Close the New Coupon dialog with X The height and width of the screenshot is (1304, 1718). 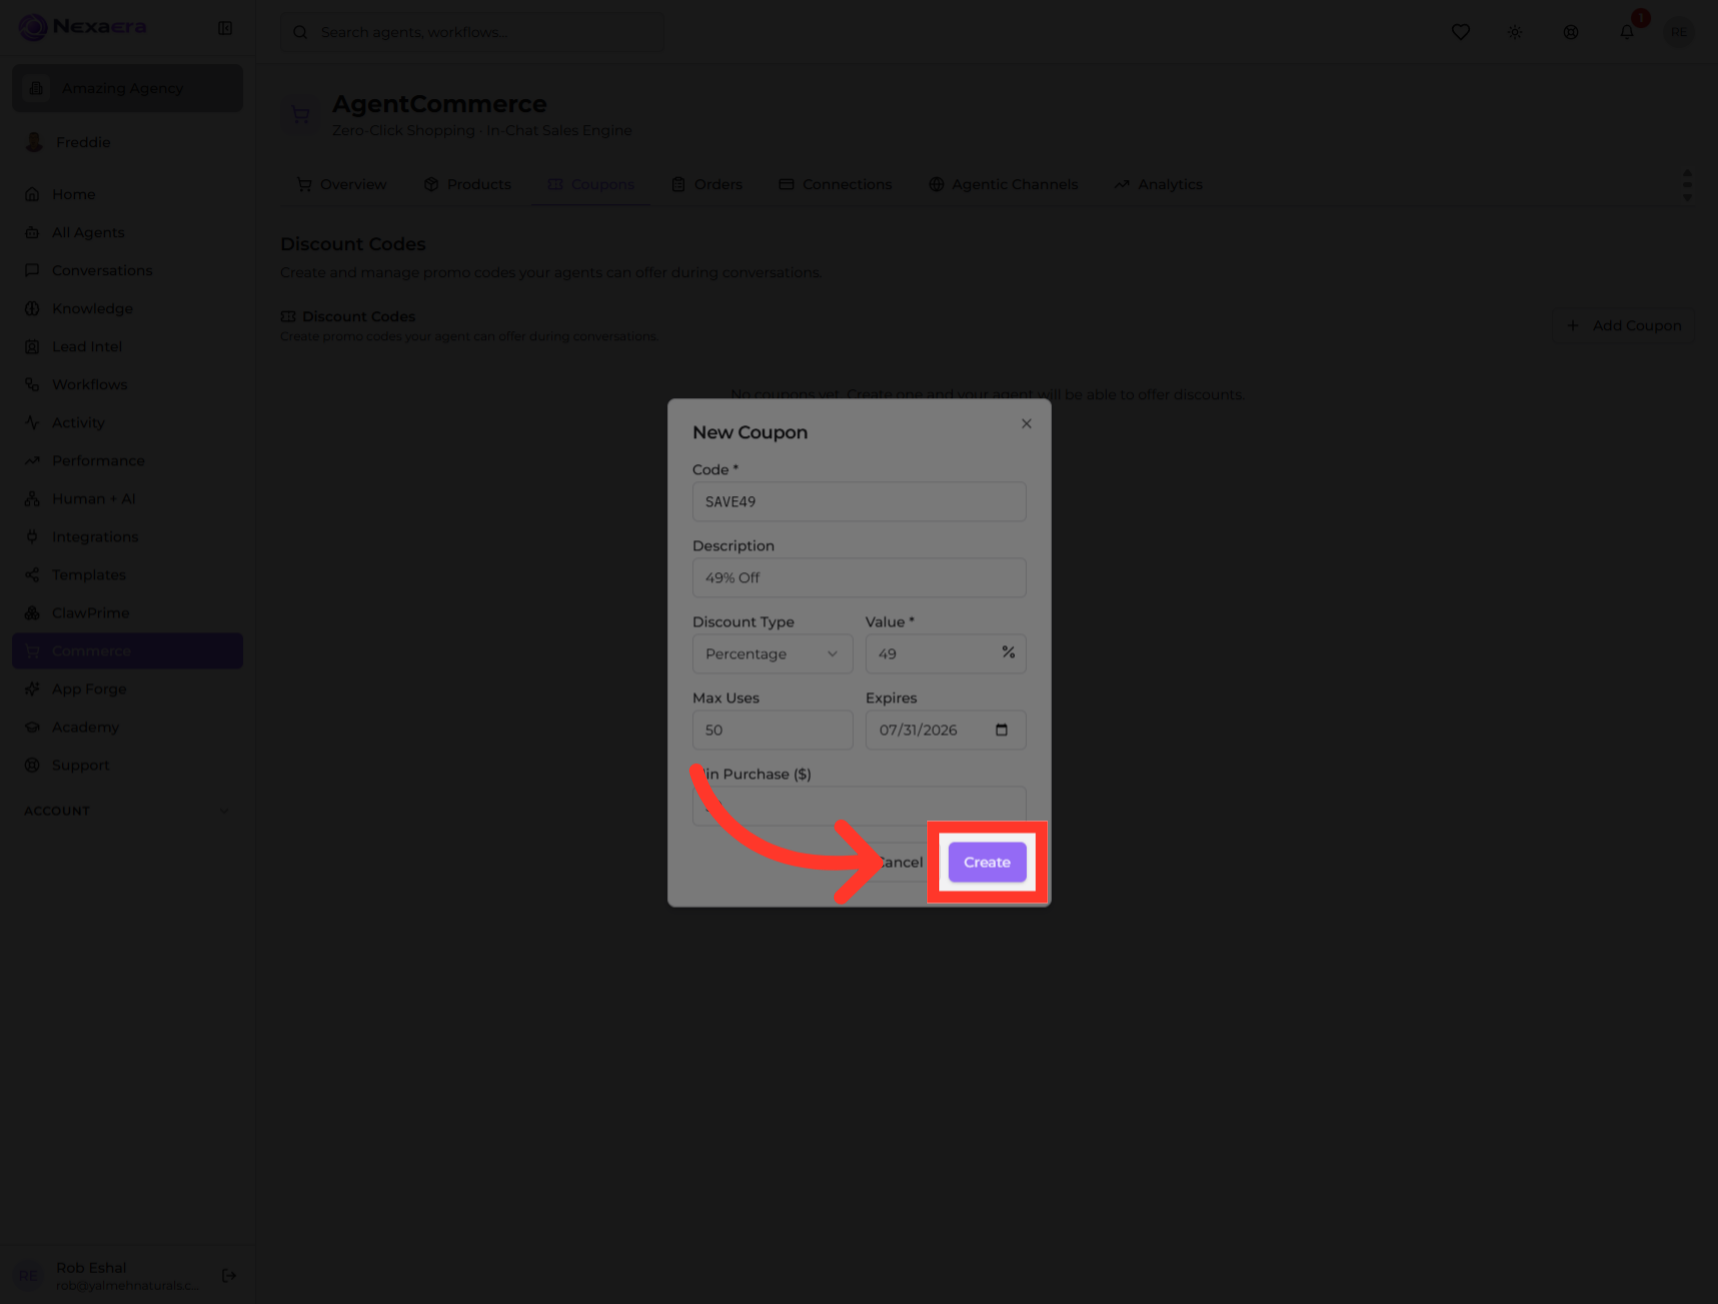1026,424
